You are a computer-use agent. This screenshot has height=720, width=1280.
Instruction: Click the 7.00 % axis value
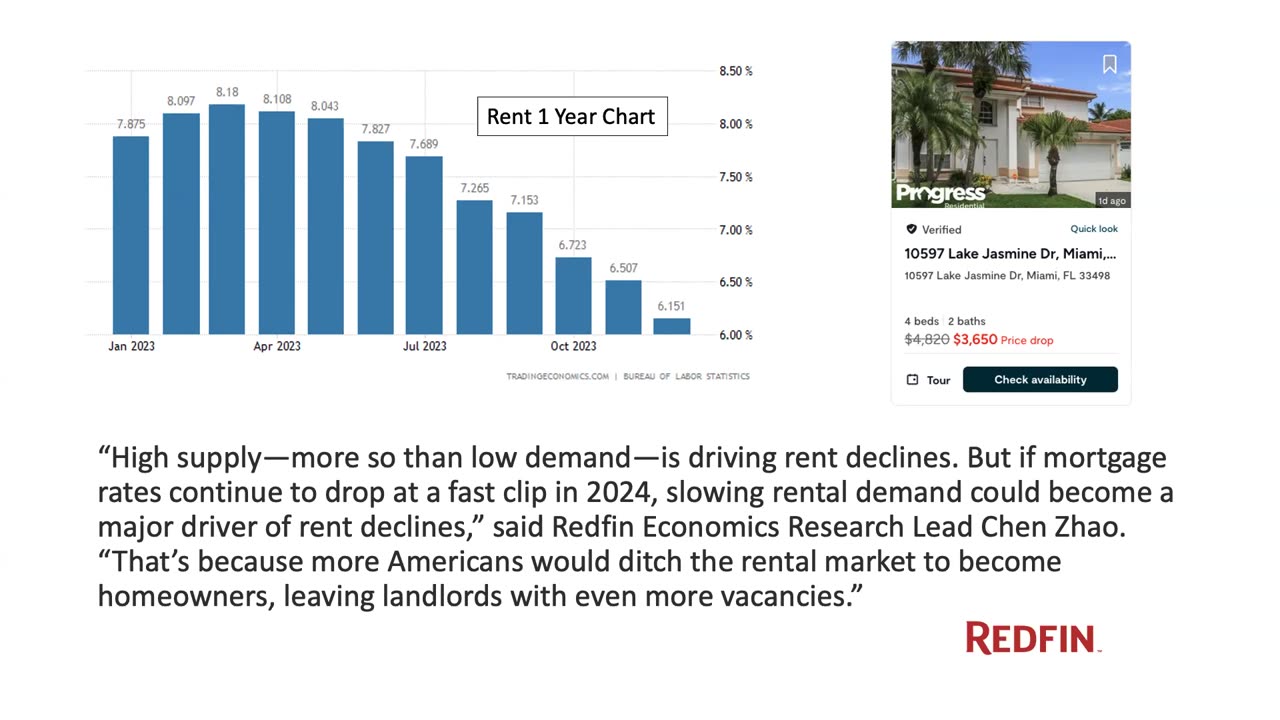pyautogui.click(x=736, y=230)
